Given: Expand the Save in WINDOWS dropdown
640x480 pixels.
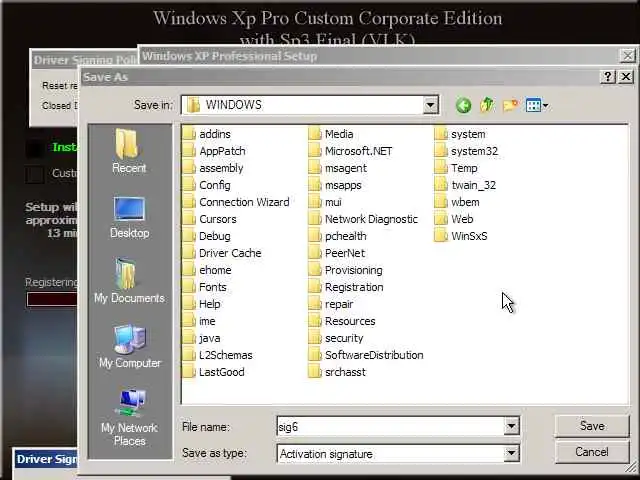Looking at the screenshot, I should [x=430, y=105].
